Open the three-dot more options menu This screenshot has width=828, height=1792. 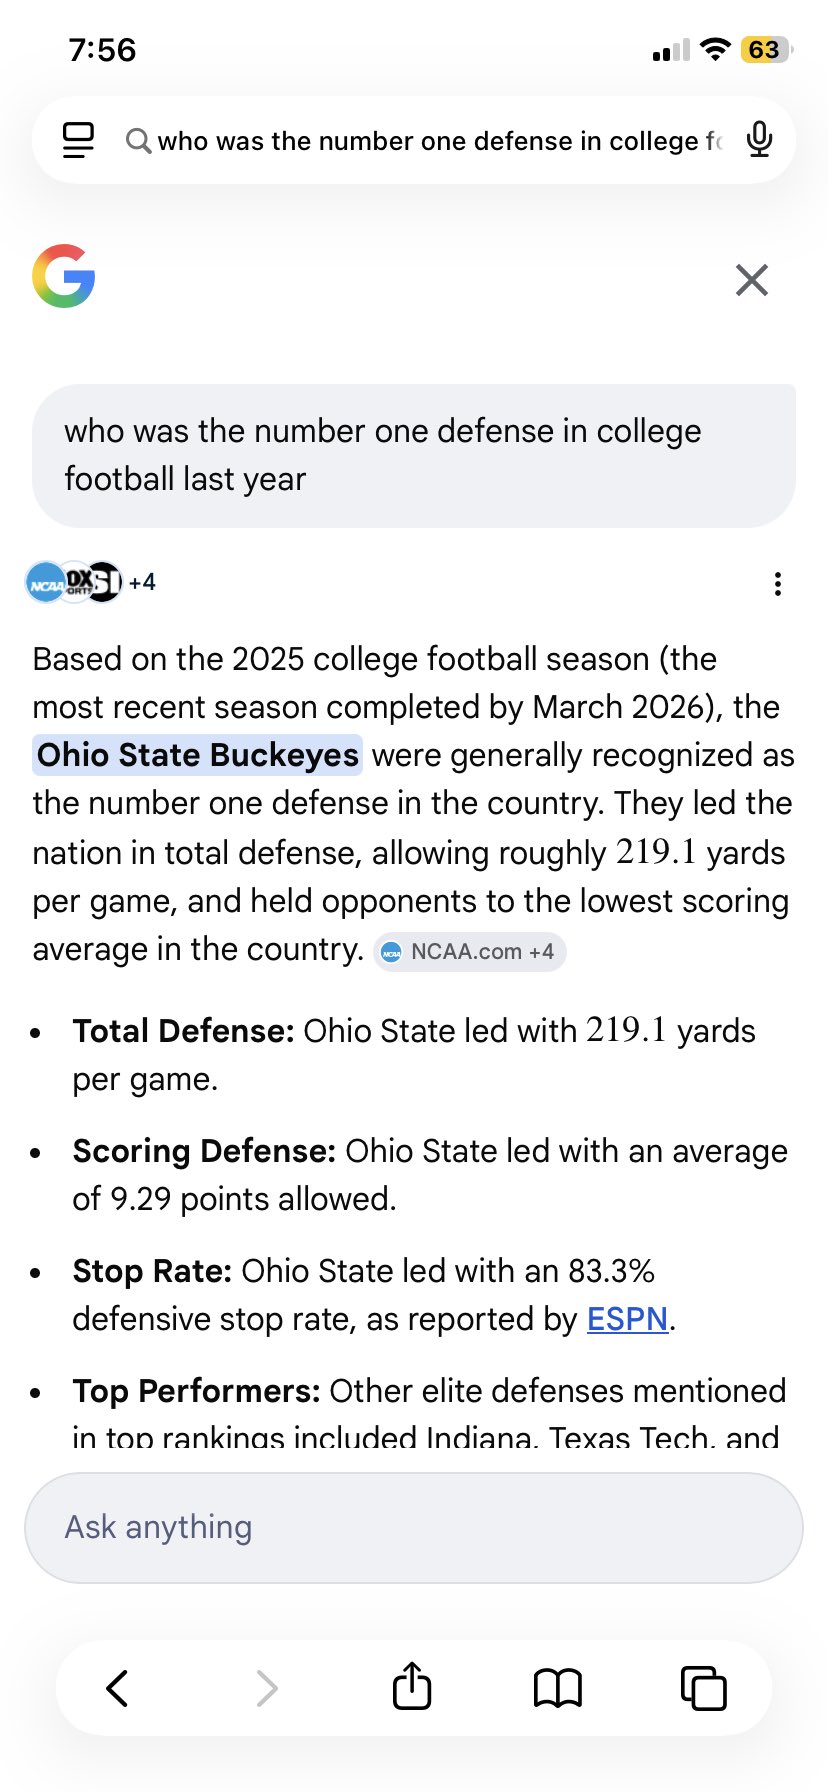point(777,584)
